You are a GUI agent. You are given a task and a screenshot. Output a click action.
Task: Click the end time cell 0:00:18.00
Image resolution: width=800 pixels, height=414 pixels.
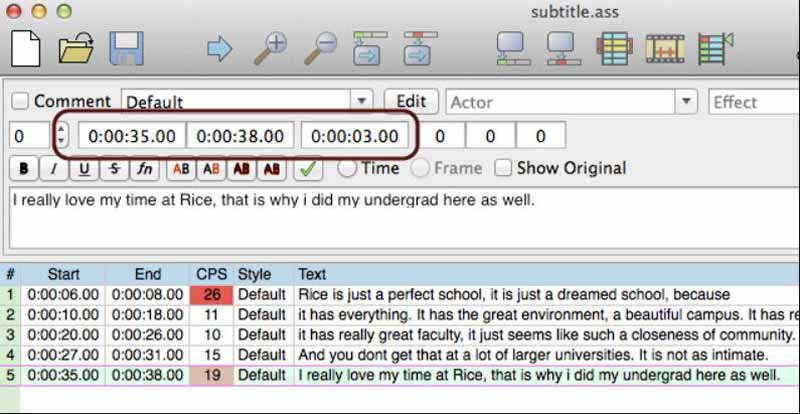148,315
